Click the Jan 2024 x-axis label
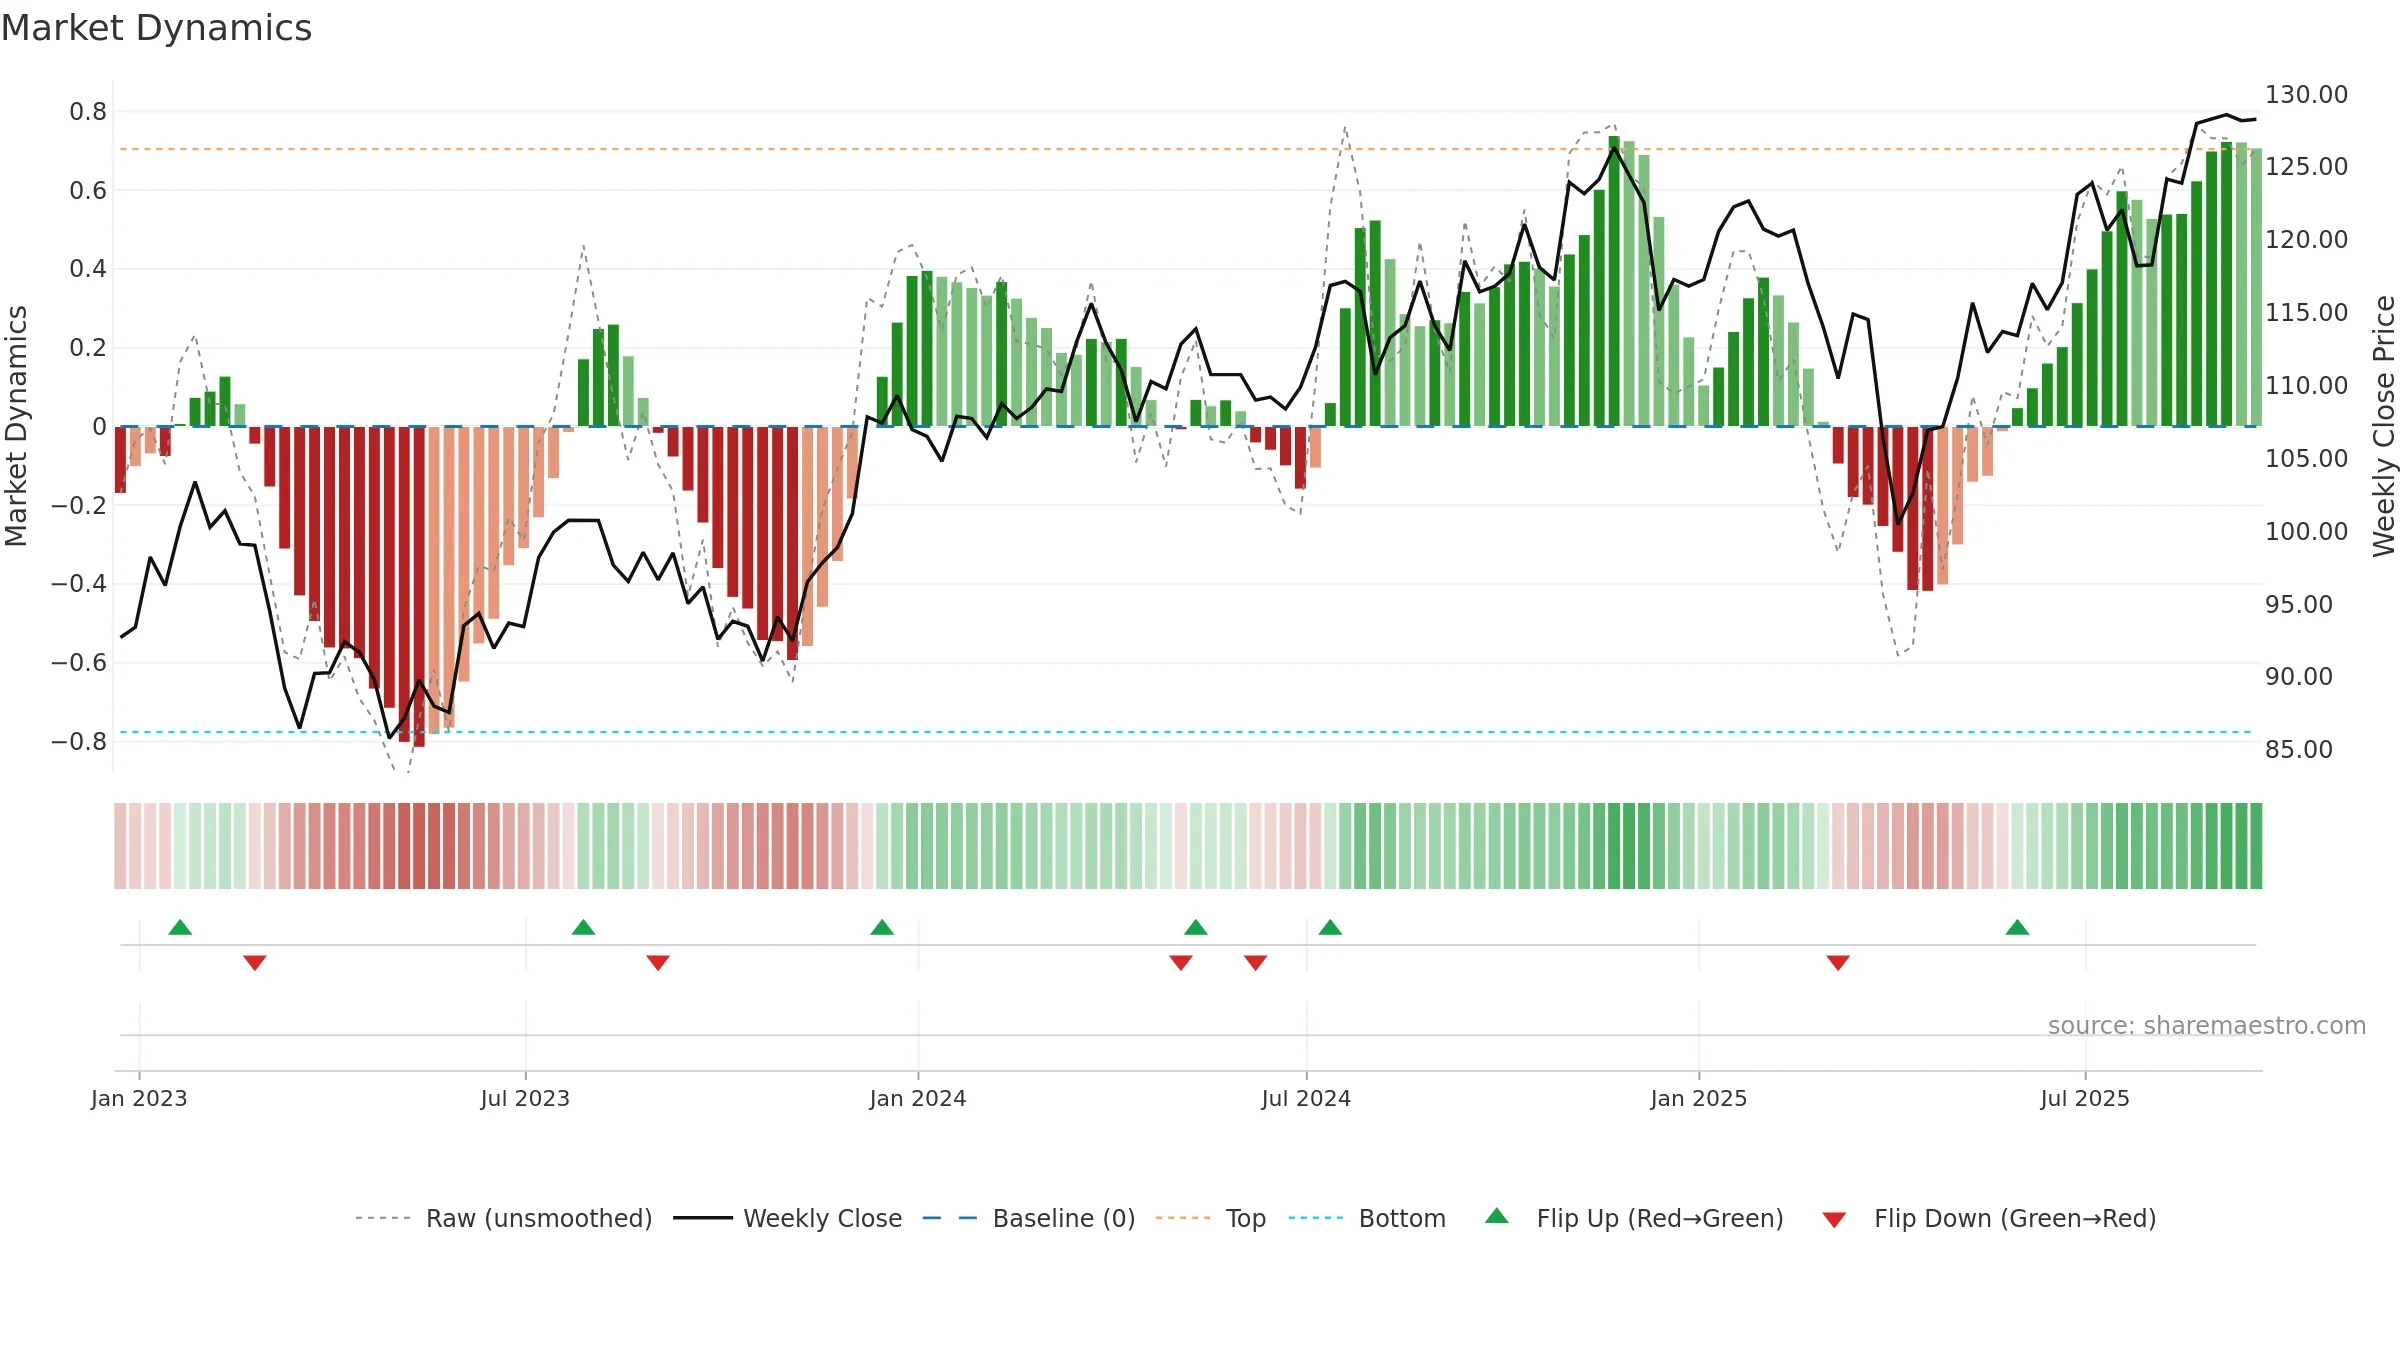Viewport: 2400px width, 1350px height. (x=918, y=1098)
